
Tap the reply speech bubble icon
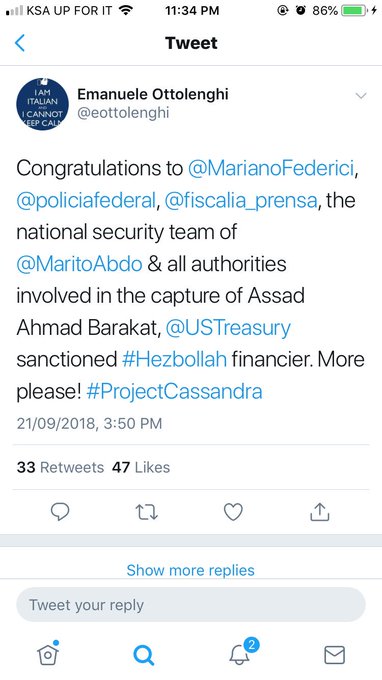coord(60,512)
